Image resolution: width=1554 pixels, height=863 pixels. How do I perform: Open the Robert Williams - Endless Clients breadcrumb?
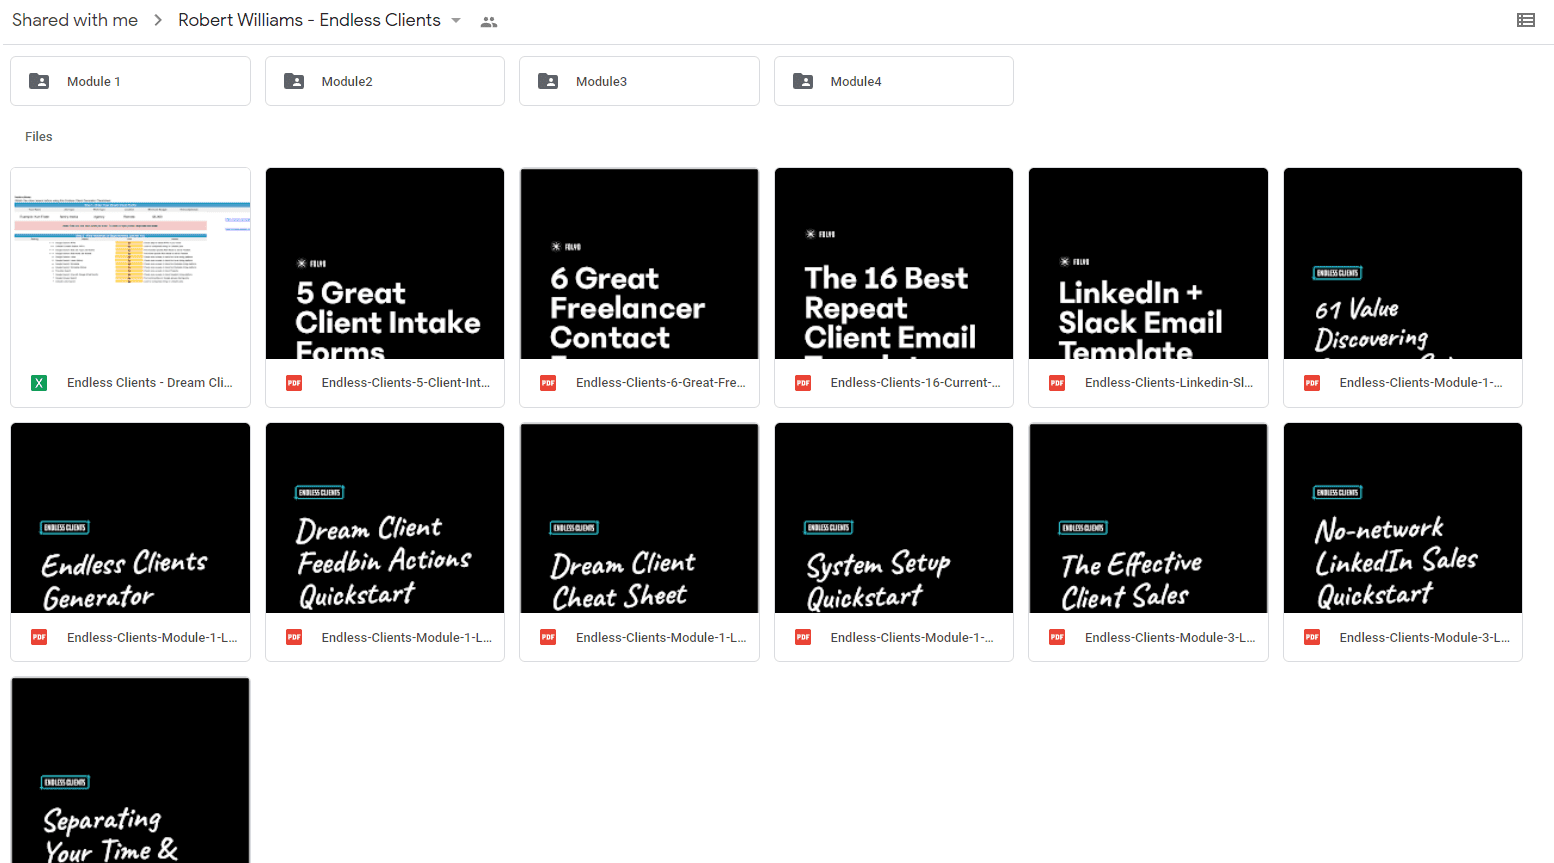(x=309, y=20)
